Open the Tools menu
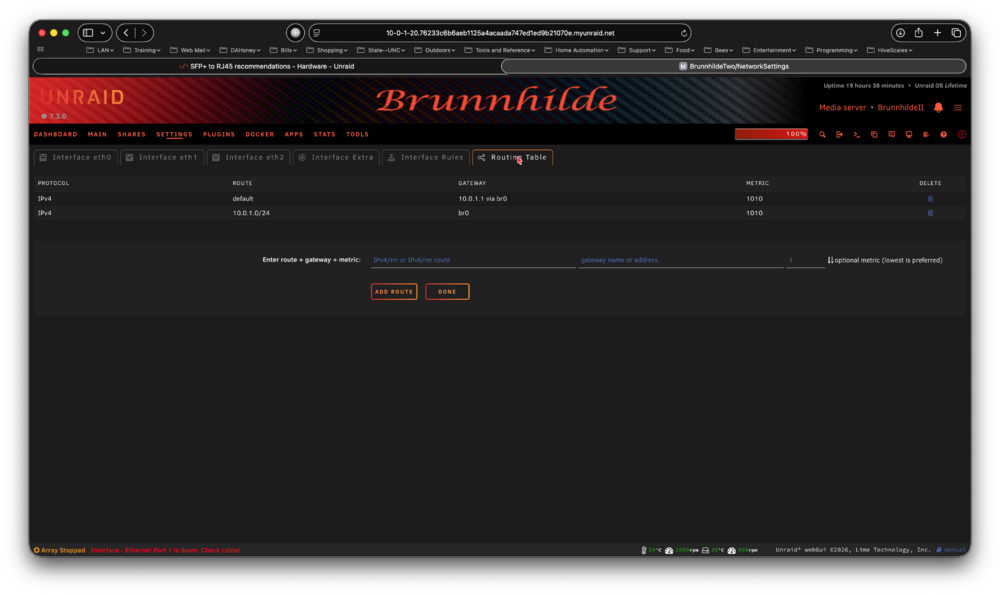Screen dimensions: 1000x595 point(357,135)
